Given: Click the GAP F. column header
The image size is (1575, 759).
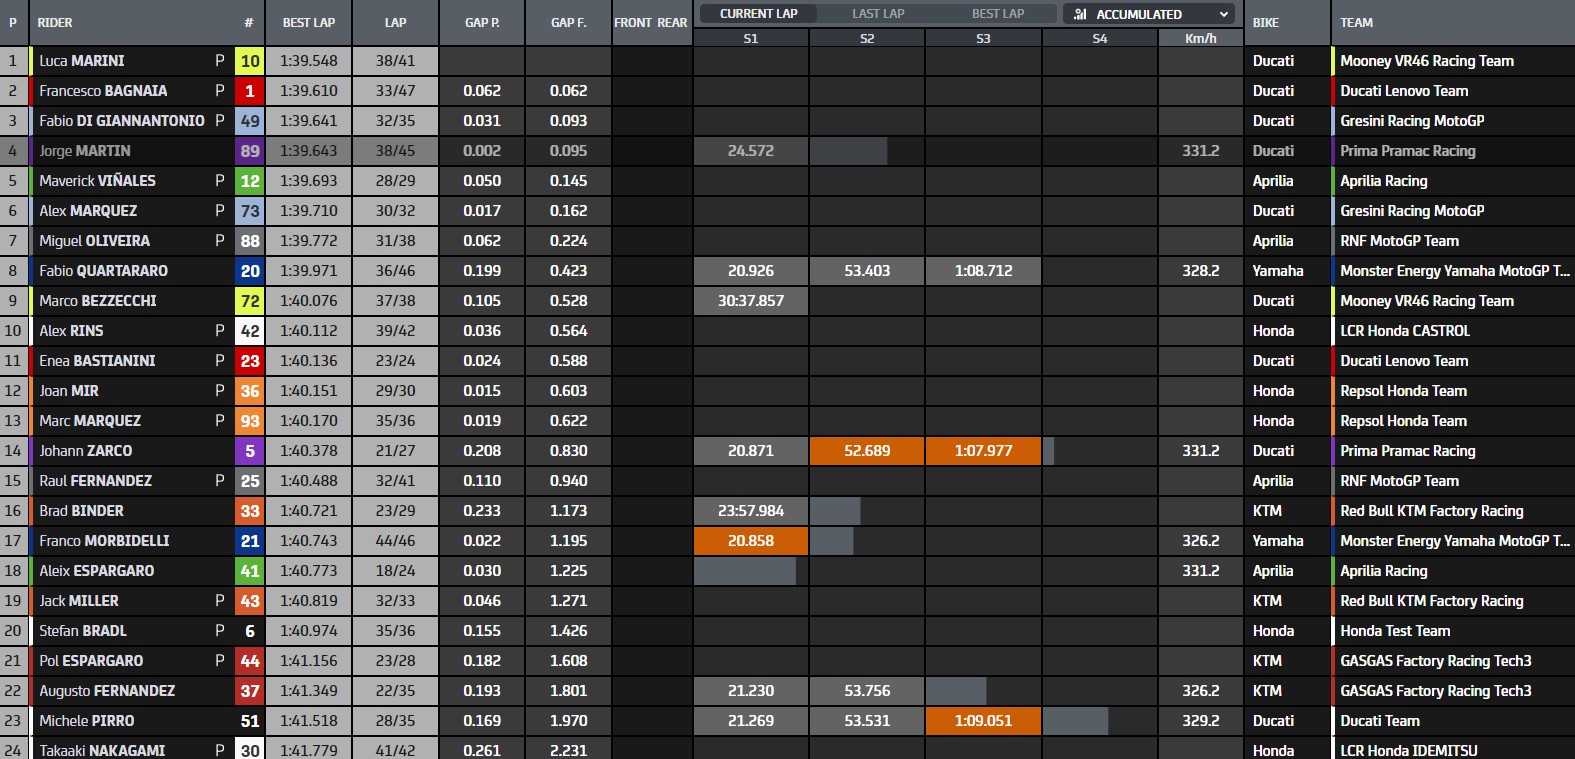Looking at the screenshot, I should click(x=568, y=22).
